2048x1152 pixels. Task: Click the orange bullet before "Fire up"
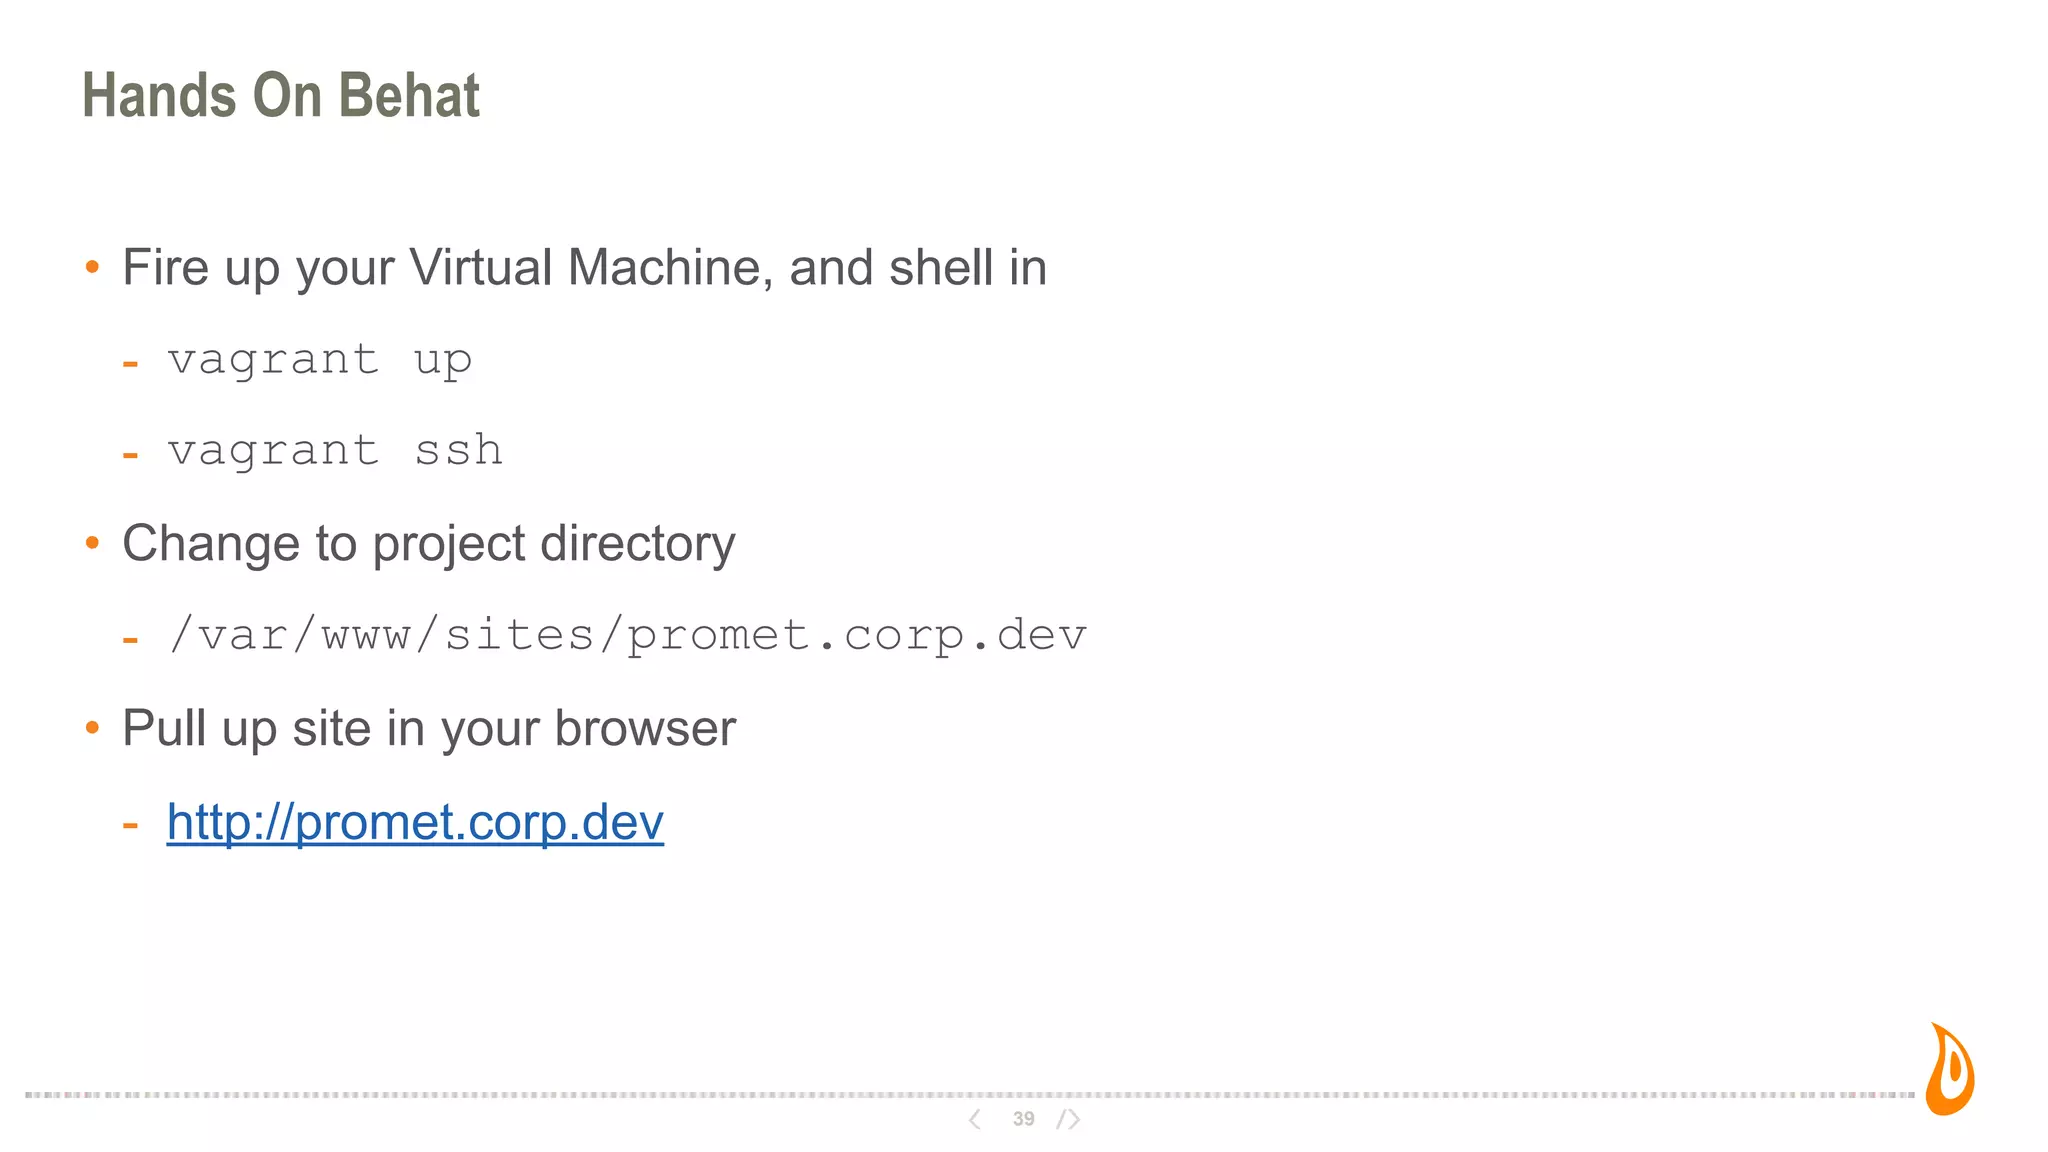point(93,267)
